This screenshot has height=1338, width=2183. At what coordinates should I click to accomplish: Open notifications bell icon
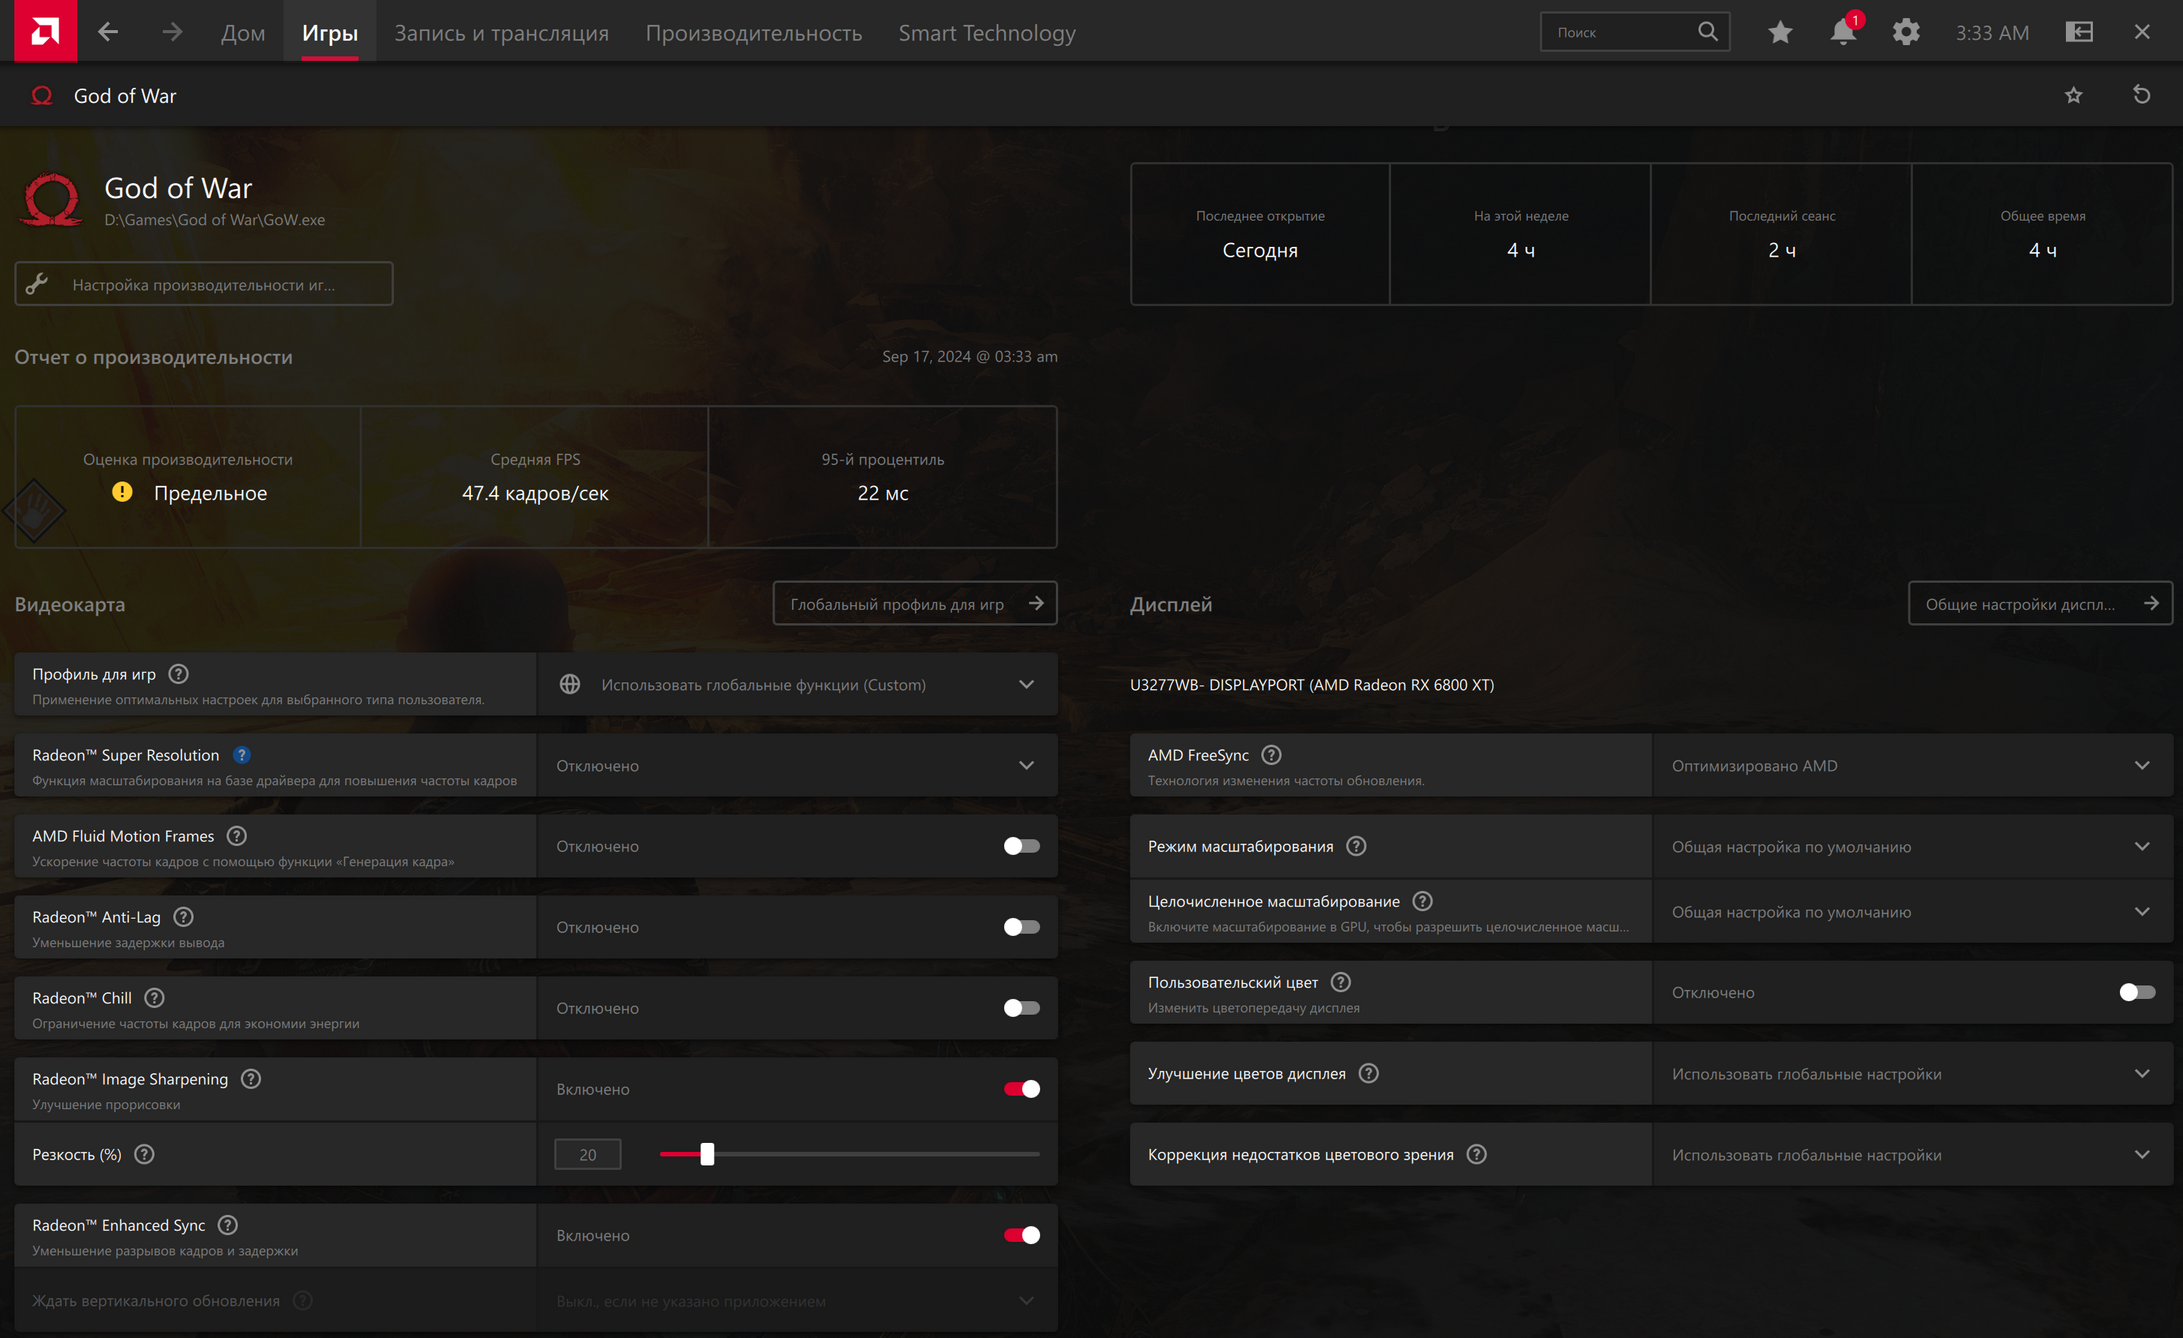point(1842,32)
